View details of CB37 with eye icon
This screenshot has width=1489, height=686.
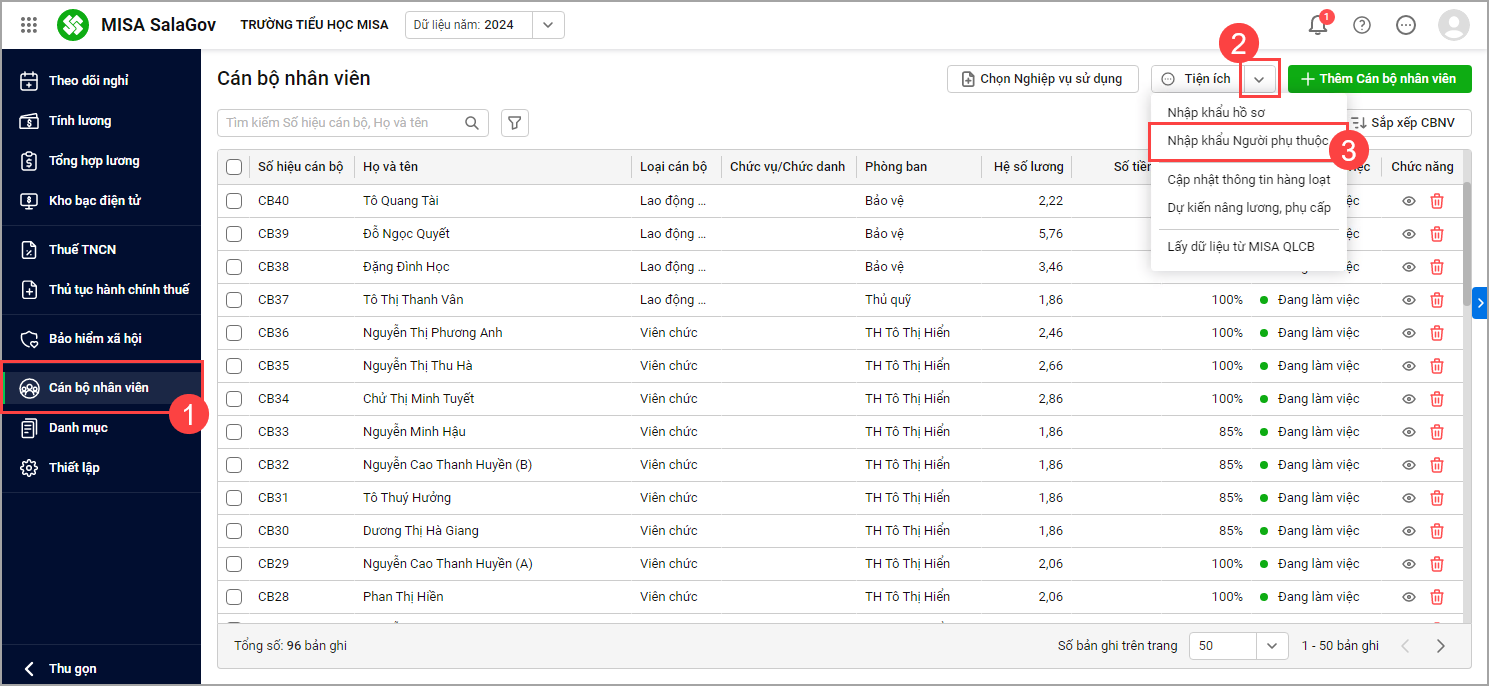click(1409, 300)
